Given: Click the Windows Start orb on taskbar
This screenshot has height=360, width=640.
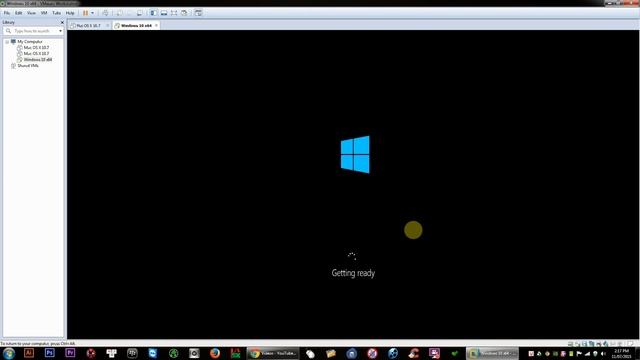Looking at the screenshot, I should [9, 353].
